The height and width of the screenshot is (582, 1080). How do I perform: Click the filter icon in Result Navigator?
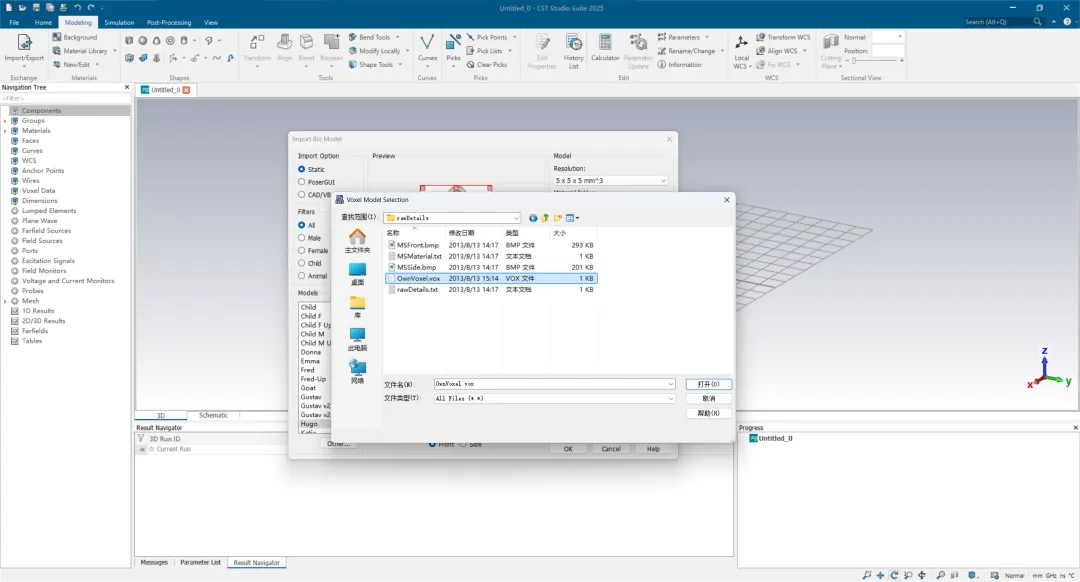pyautogui.click(x=141, y=439)
